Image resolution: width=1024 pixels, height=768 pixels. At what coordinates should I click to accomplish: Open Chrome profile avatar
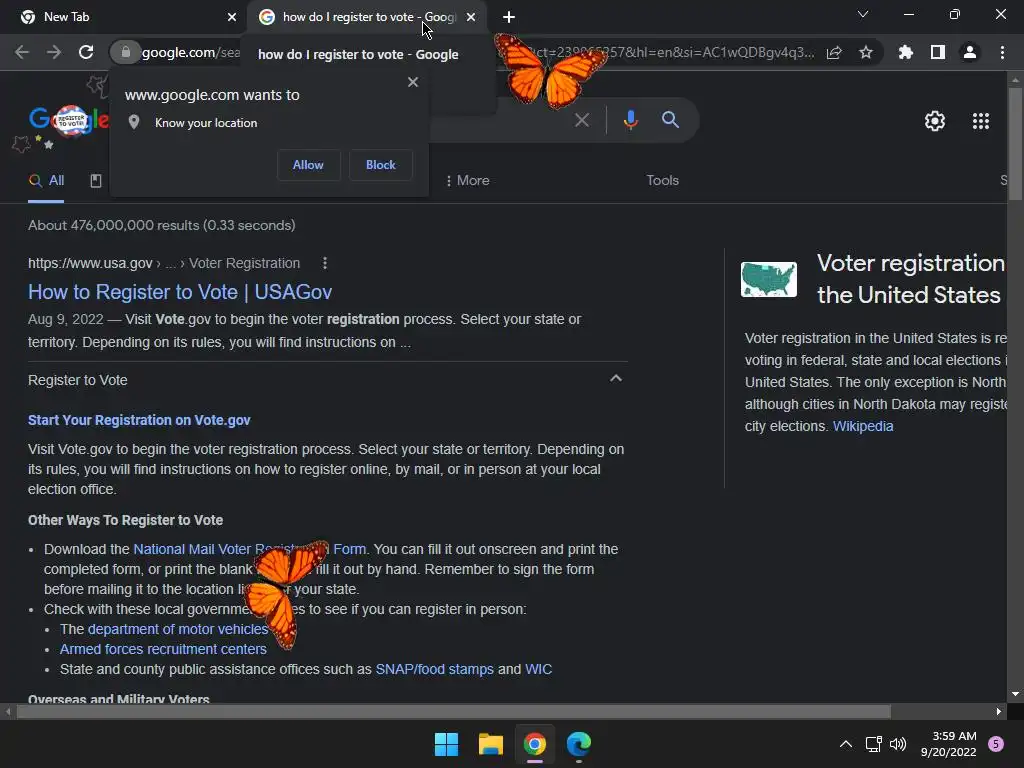(970, 52)
